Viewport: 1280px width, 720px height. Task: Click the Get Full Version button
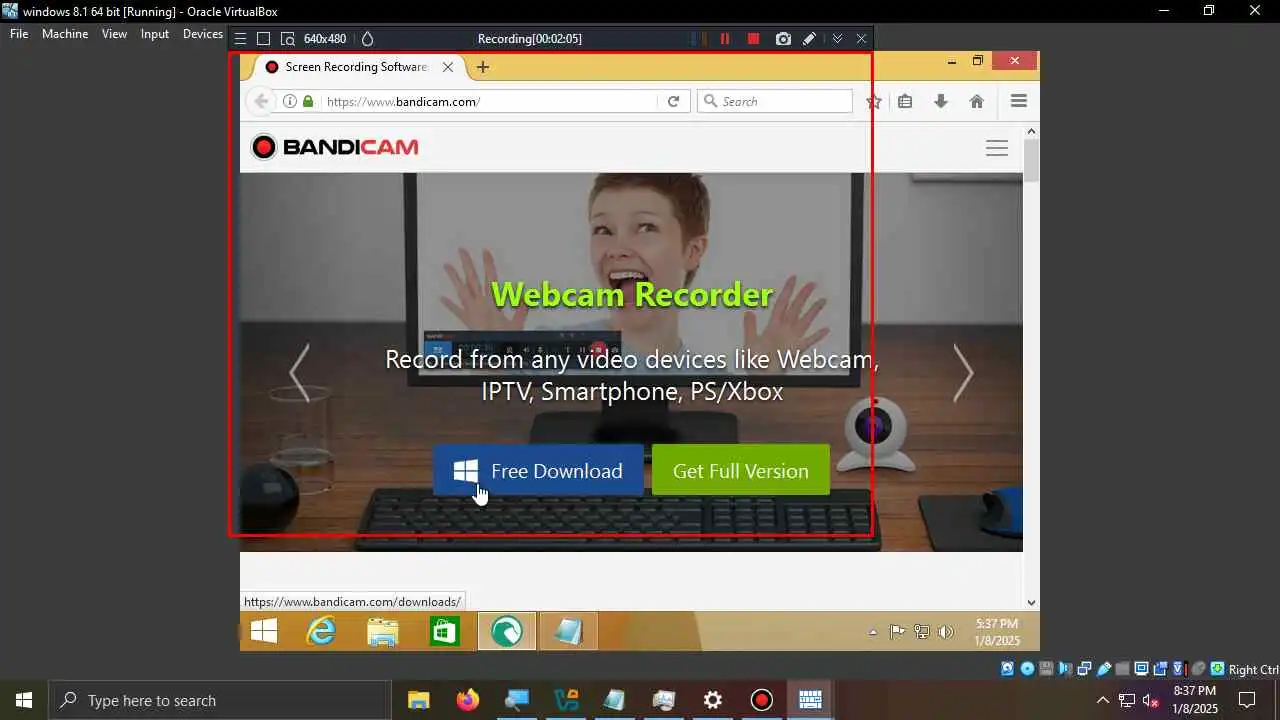point(741,470)
